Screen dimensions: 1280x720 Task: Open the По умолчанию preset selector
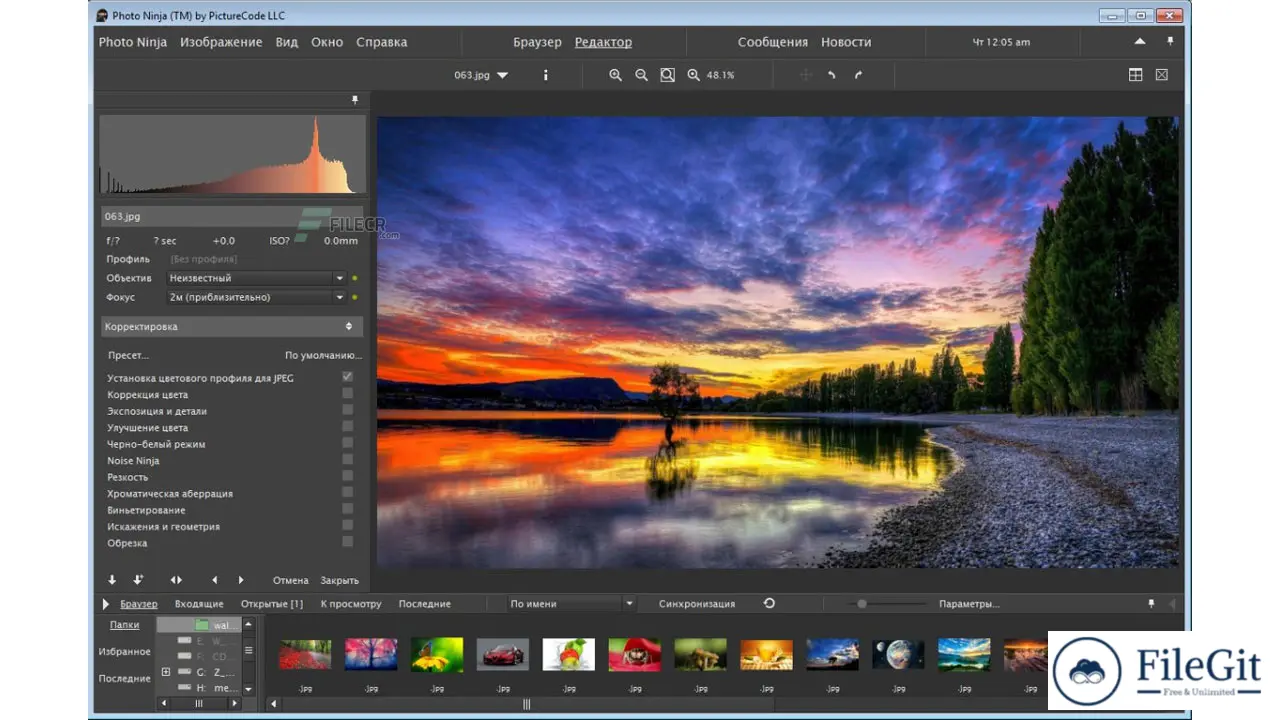coord(323,355)
